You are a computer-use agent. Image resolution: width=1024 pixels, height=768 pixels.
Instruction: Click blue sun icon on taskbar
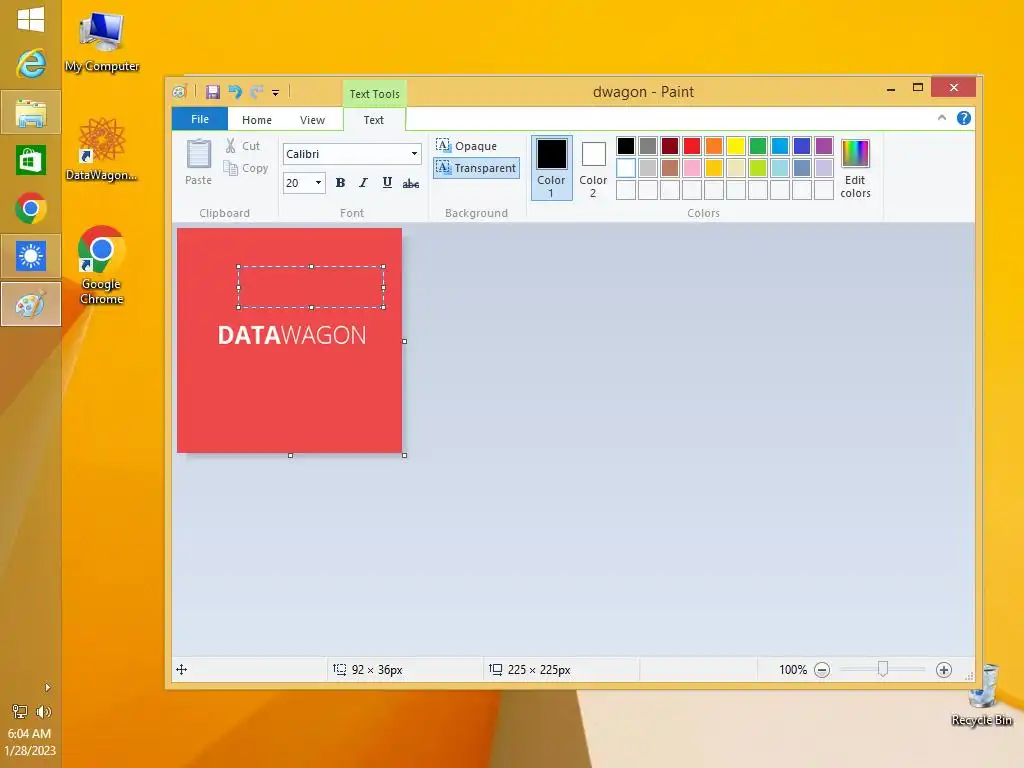(31, 256)
